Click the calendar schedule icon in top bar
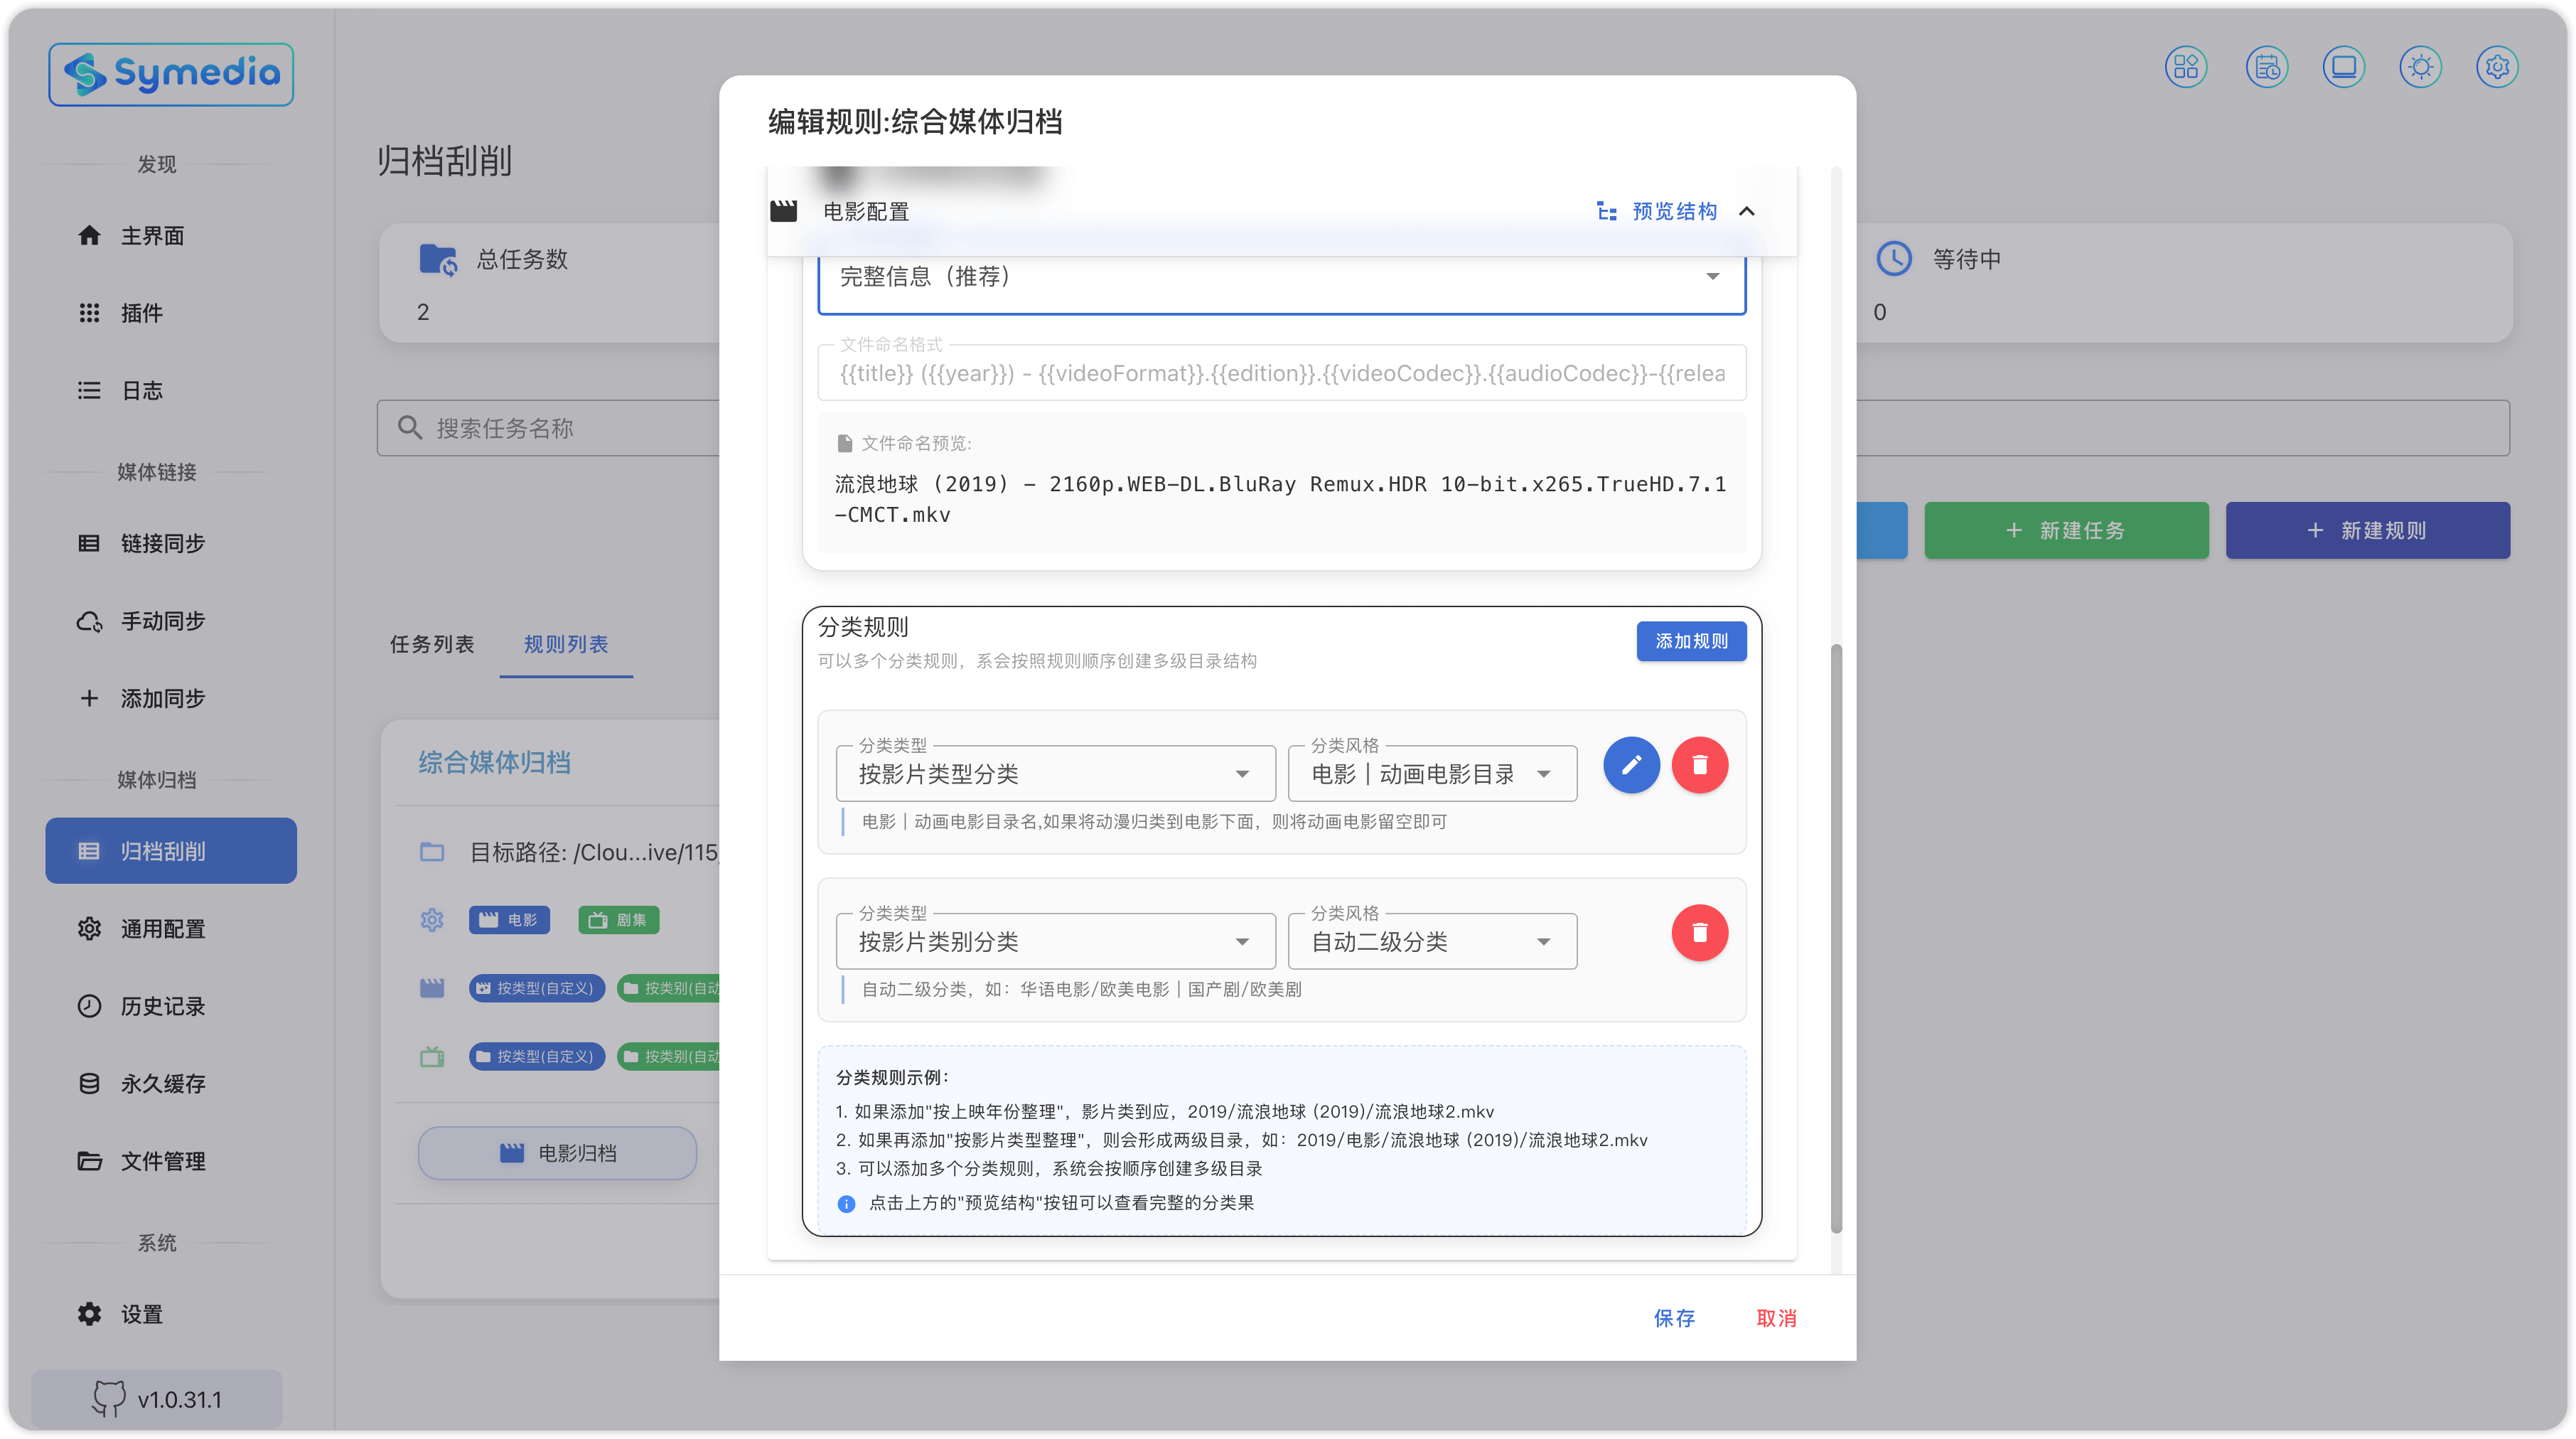This screenshot has width=2576, height=1439. (x=2267, y=67)
